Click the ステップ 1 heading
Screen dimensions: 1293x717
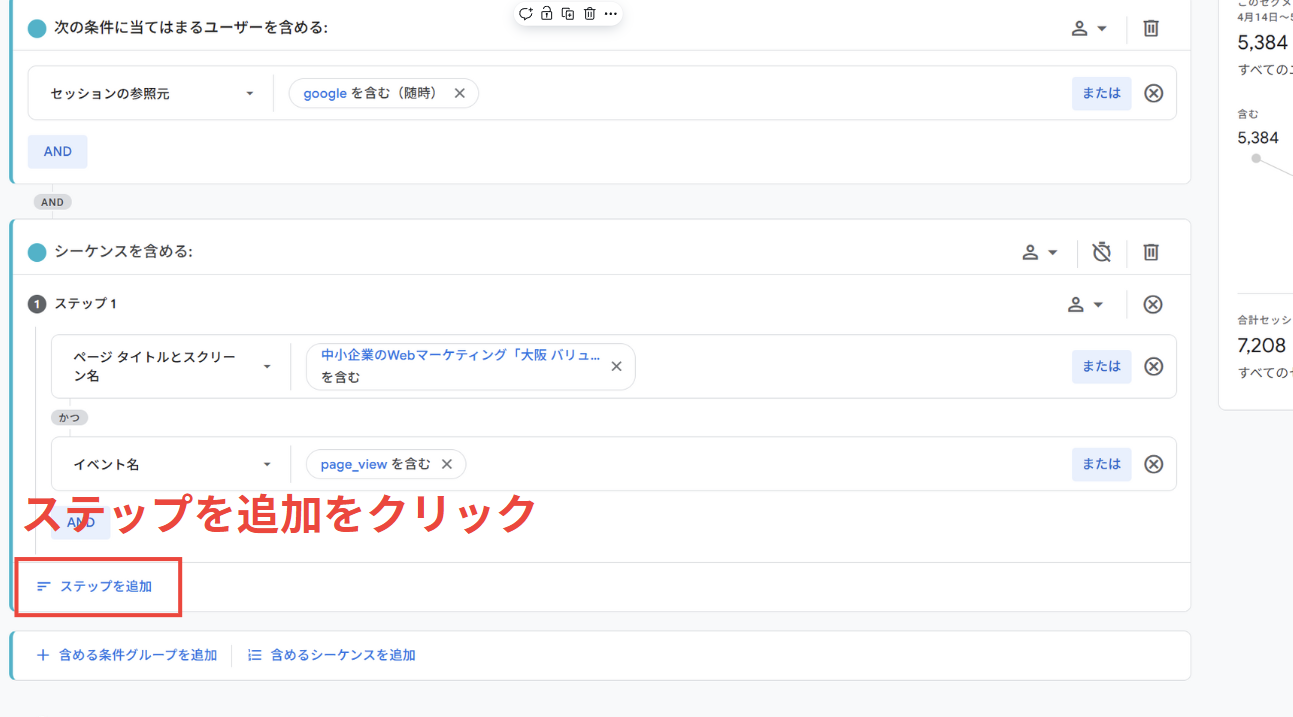point(85,304)
